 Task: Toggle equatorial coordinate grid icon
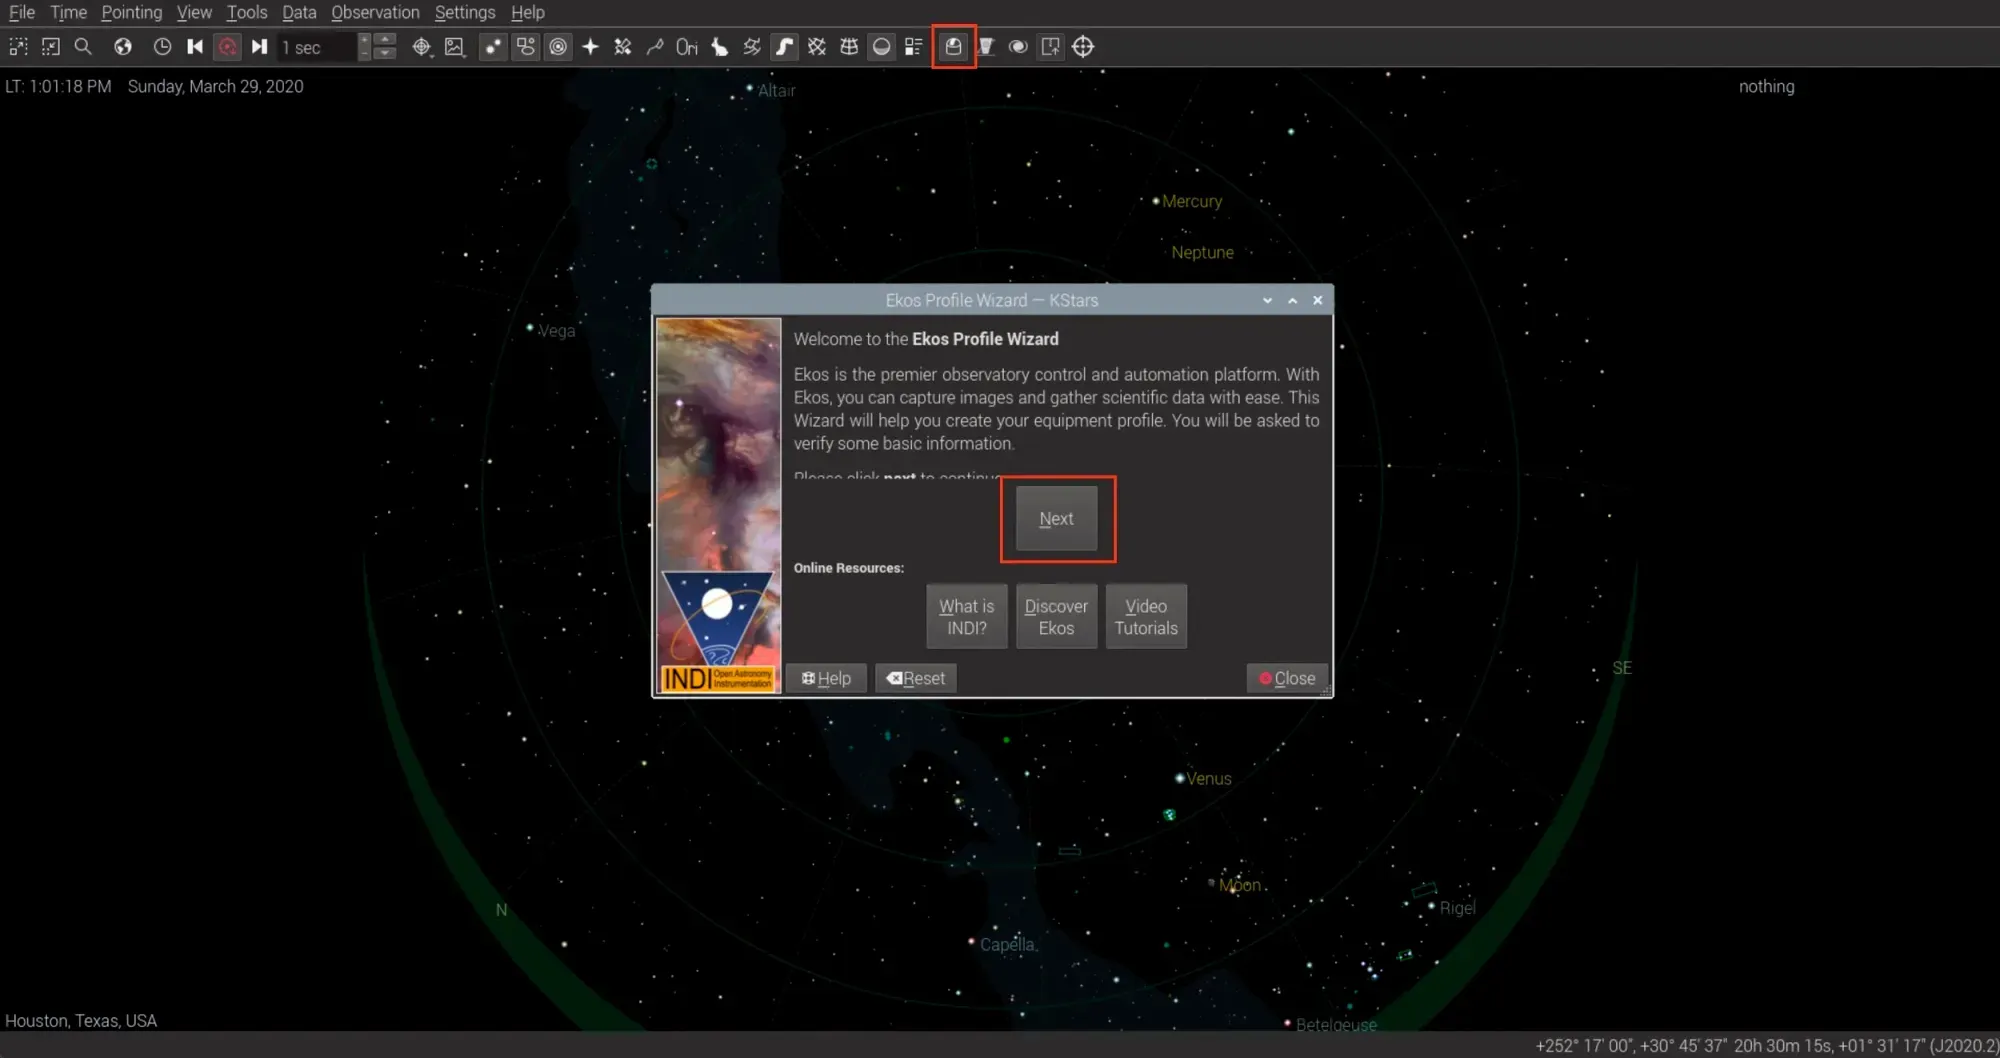tap(817, 47)
